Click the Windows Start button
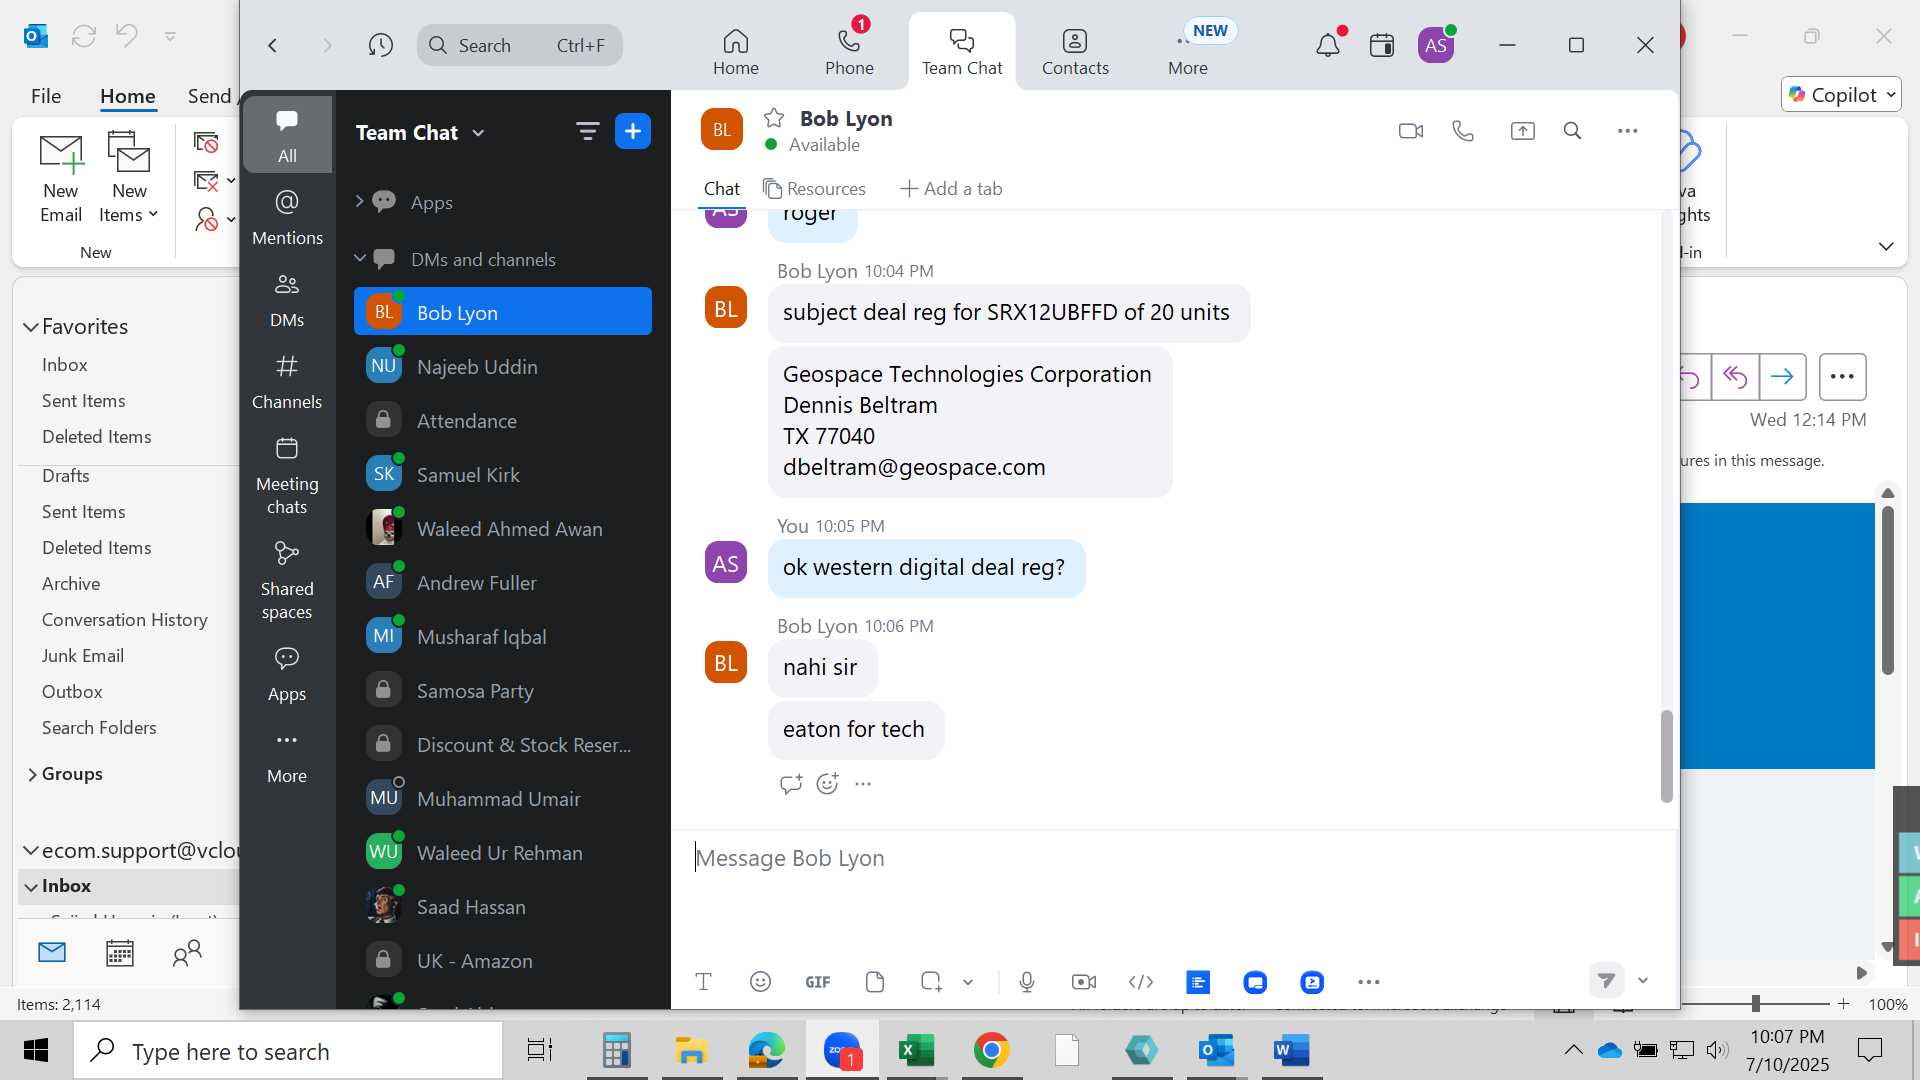This screenshot has width=1920, height=1080. point(36,1051)
